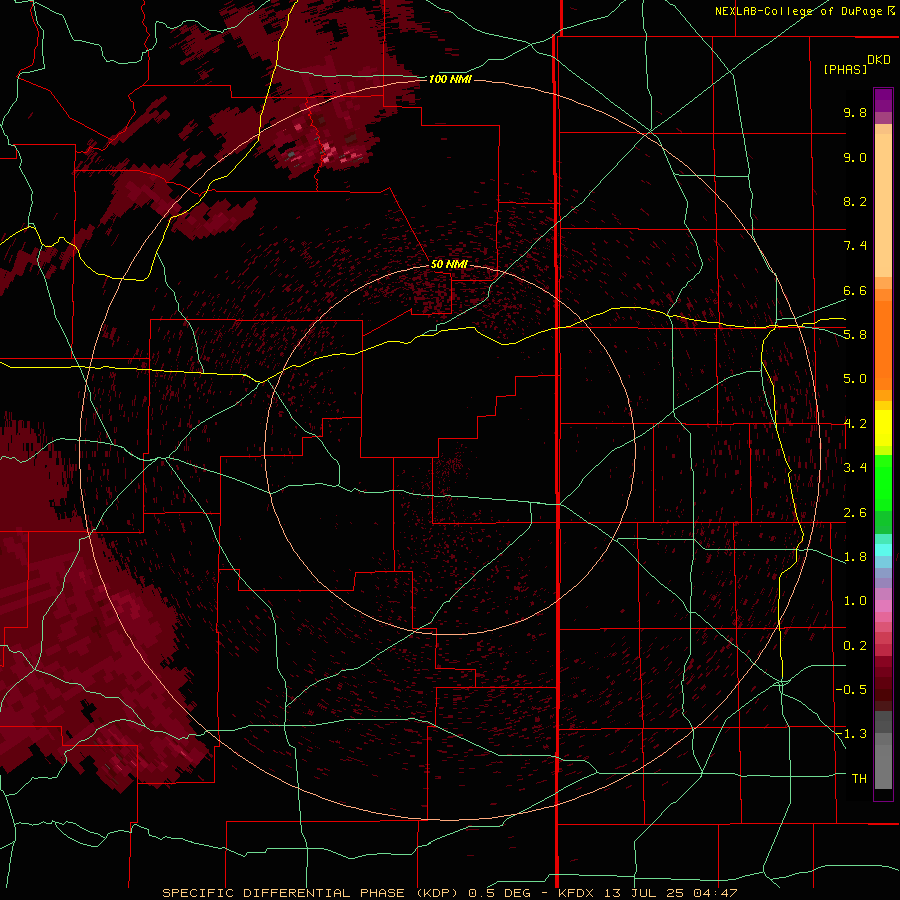Click the 5.0 scale value
This screenshot has width=900, height=900.
pyautogui.click(x=855, y=379)
